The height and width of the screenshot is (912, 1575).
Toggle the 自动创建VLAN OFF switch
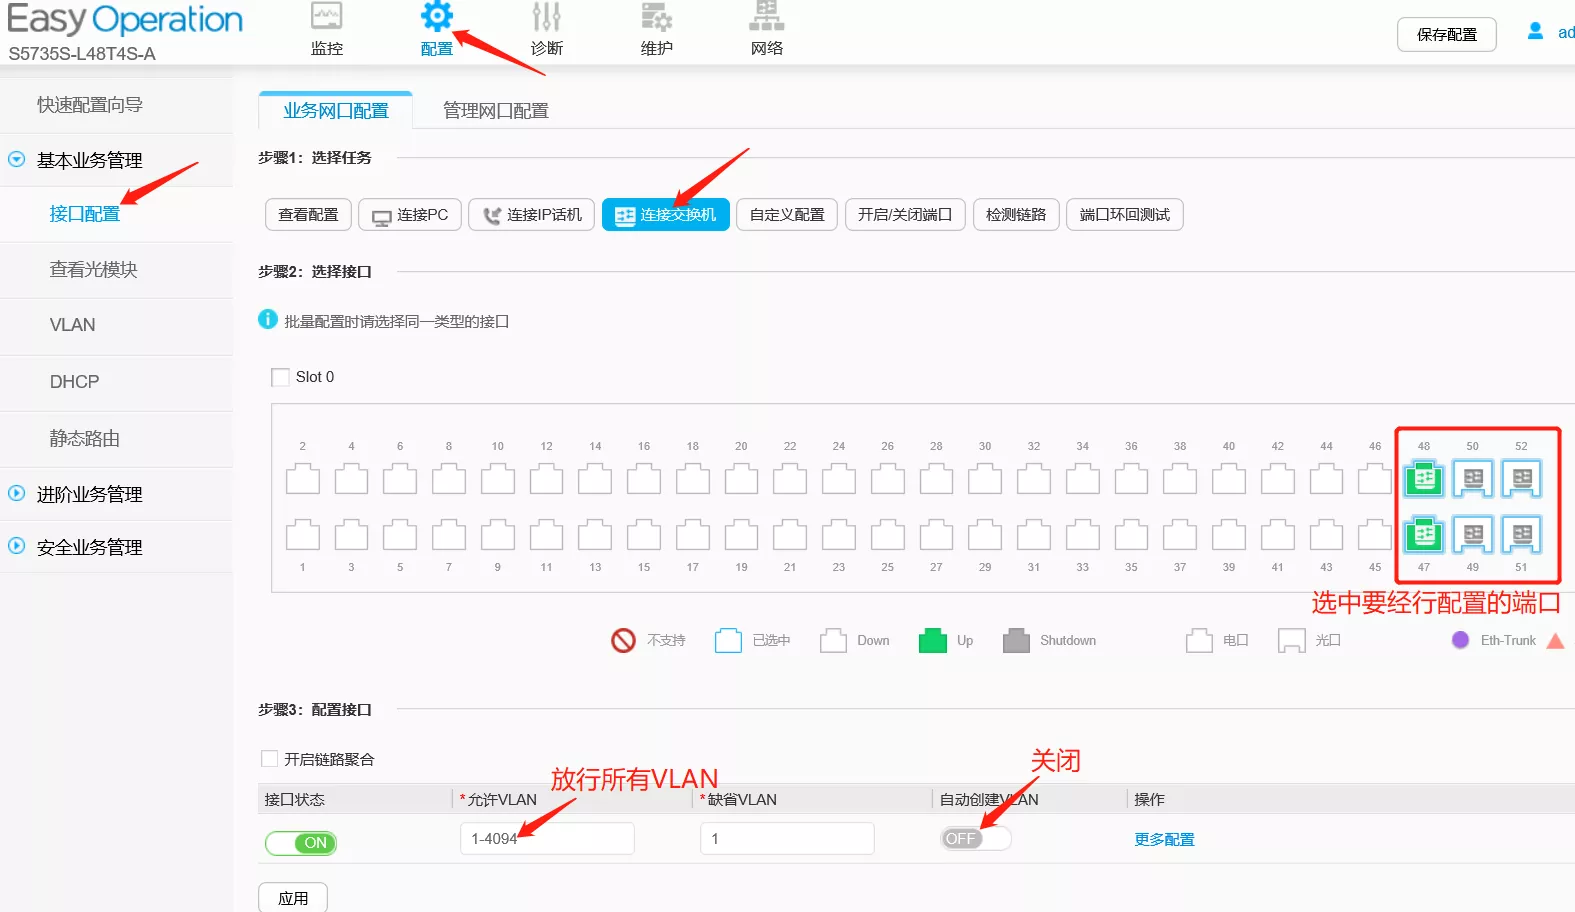[x=975, y=839]
